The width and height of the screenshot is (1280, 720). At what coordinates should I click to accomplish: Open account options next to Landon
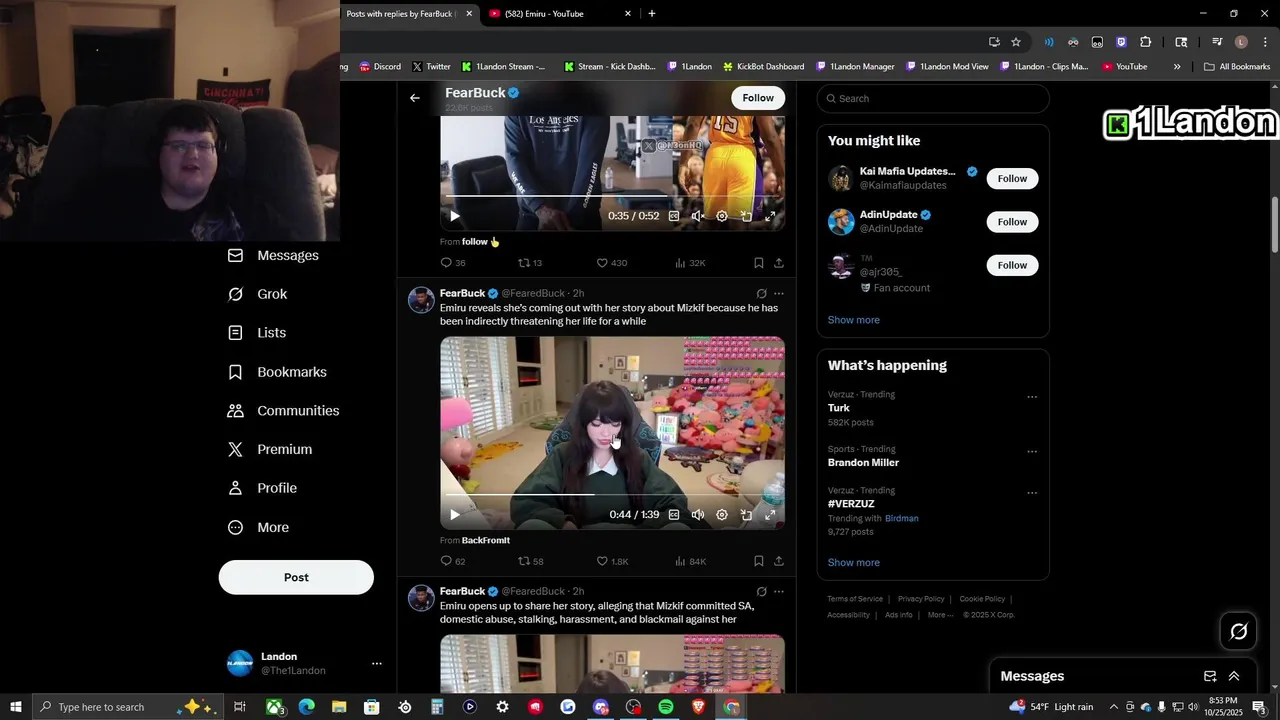[376, 663]
